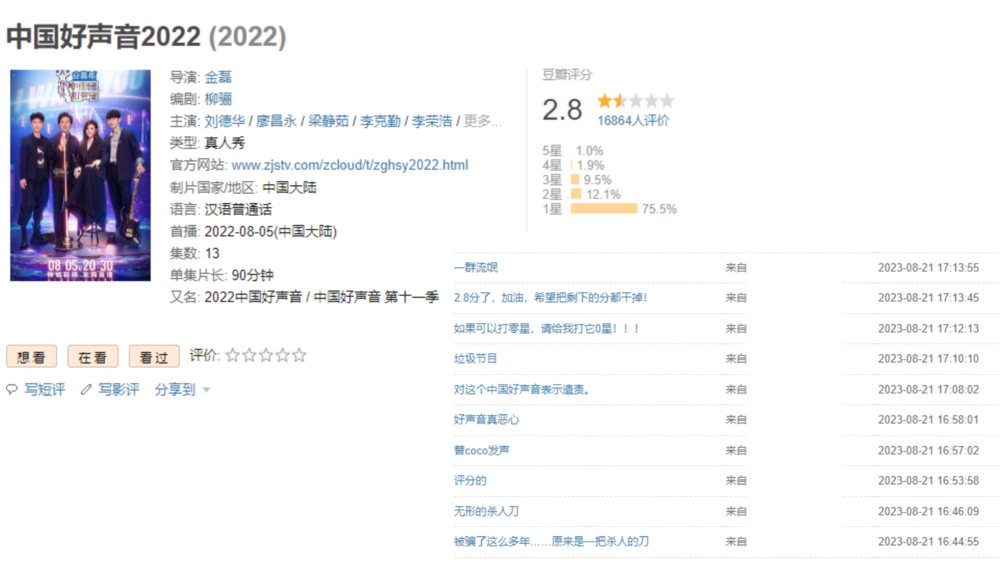Viewport: 1000px width, 563px height.
Task: Open the 刘德华 cast link
Action: [x=224, y=121]
